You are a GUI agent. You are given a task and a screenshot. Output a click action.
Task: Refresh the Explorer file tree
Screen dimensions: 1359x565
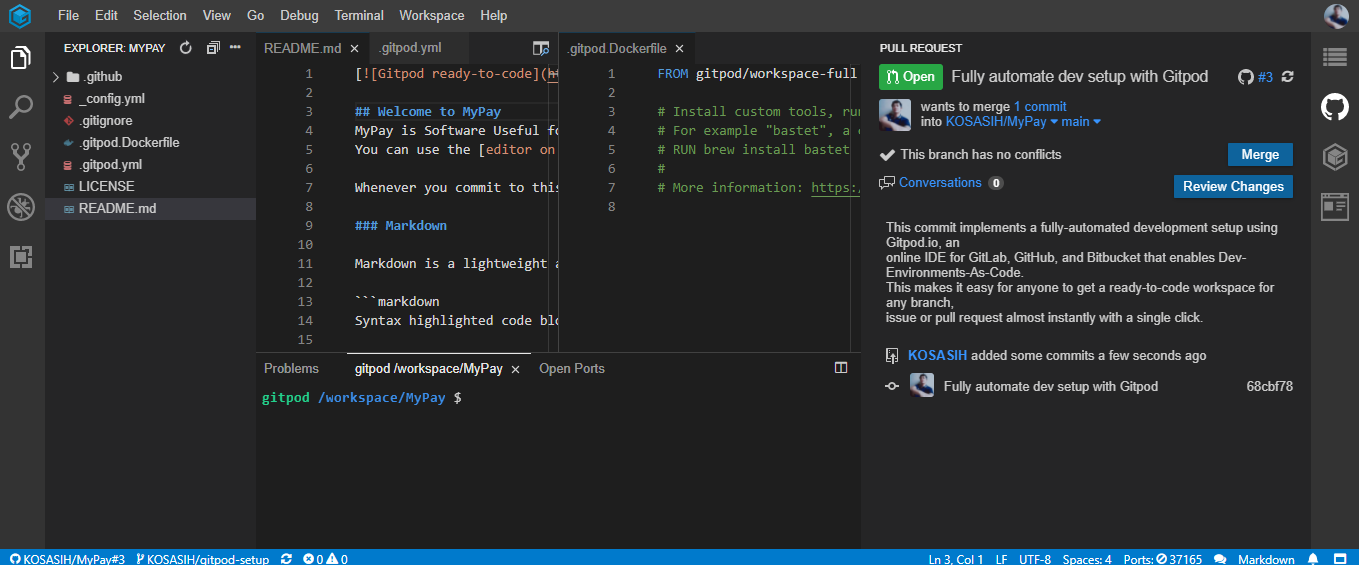click(186, 47)
